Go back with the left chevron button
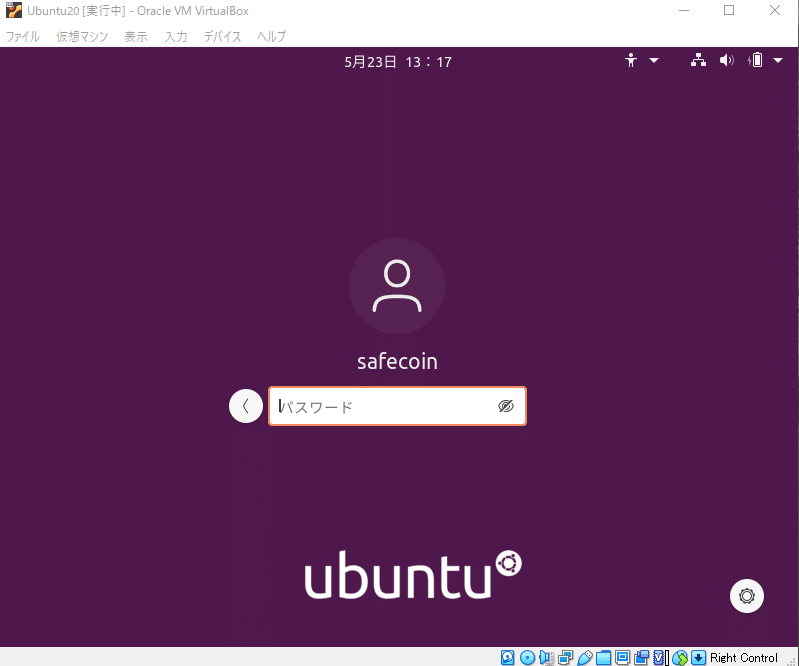Viewport: 799px width, 666px height. (x=246, y=406)
